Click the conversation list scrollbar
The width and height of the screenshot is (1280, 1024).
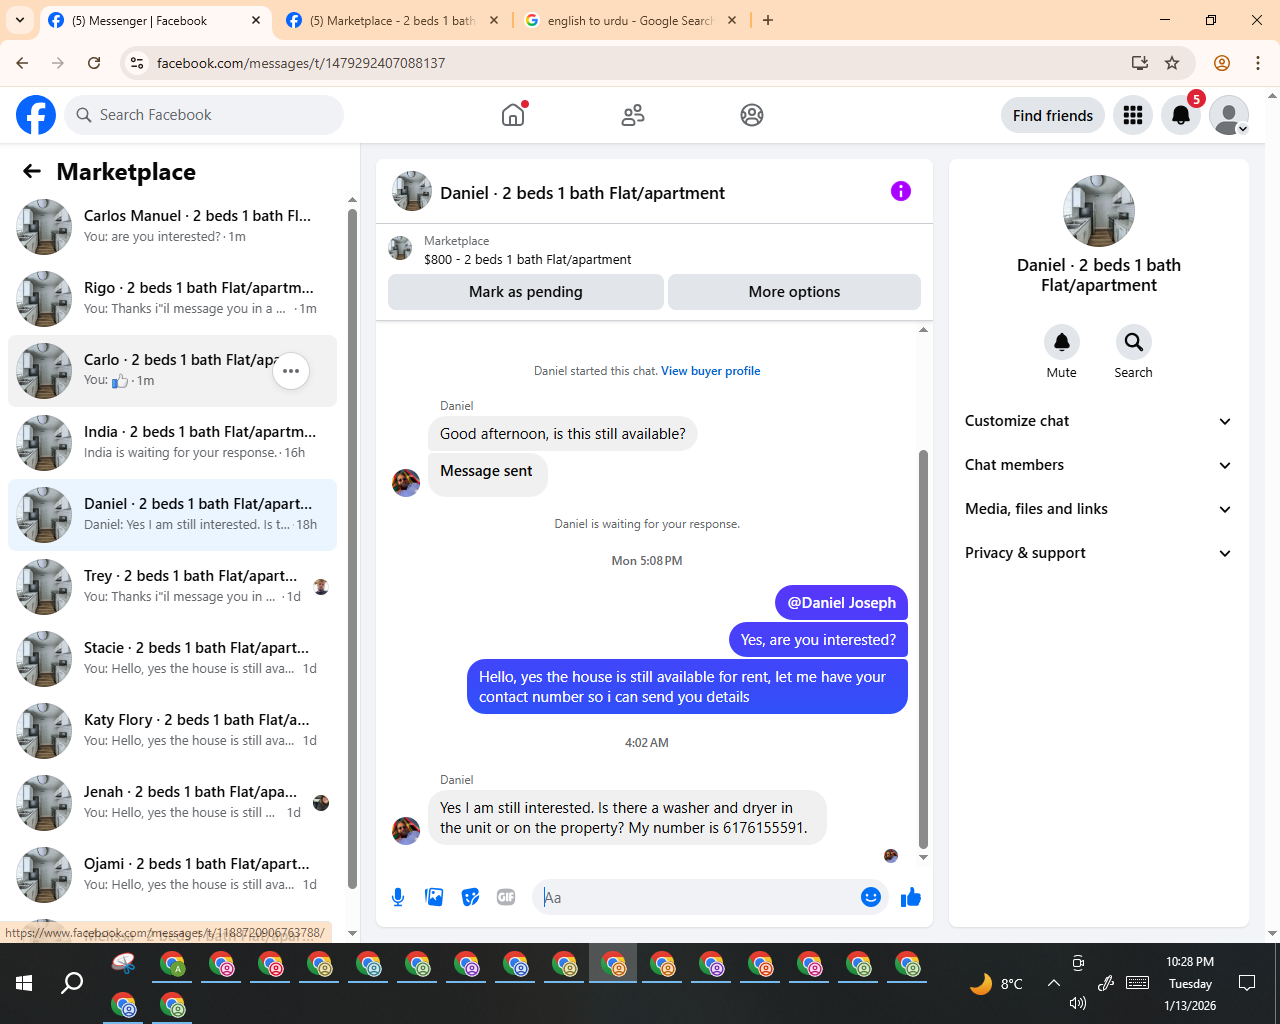(352, 548)
